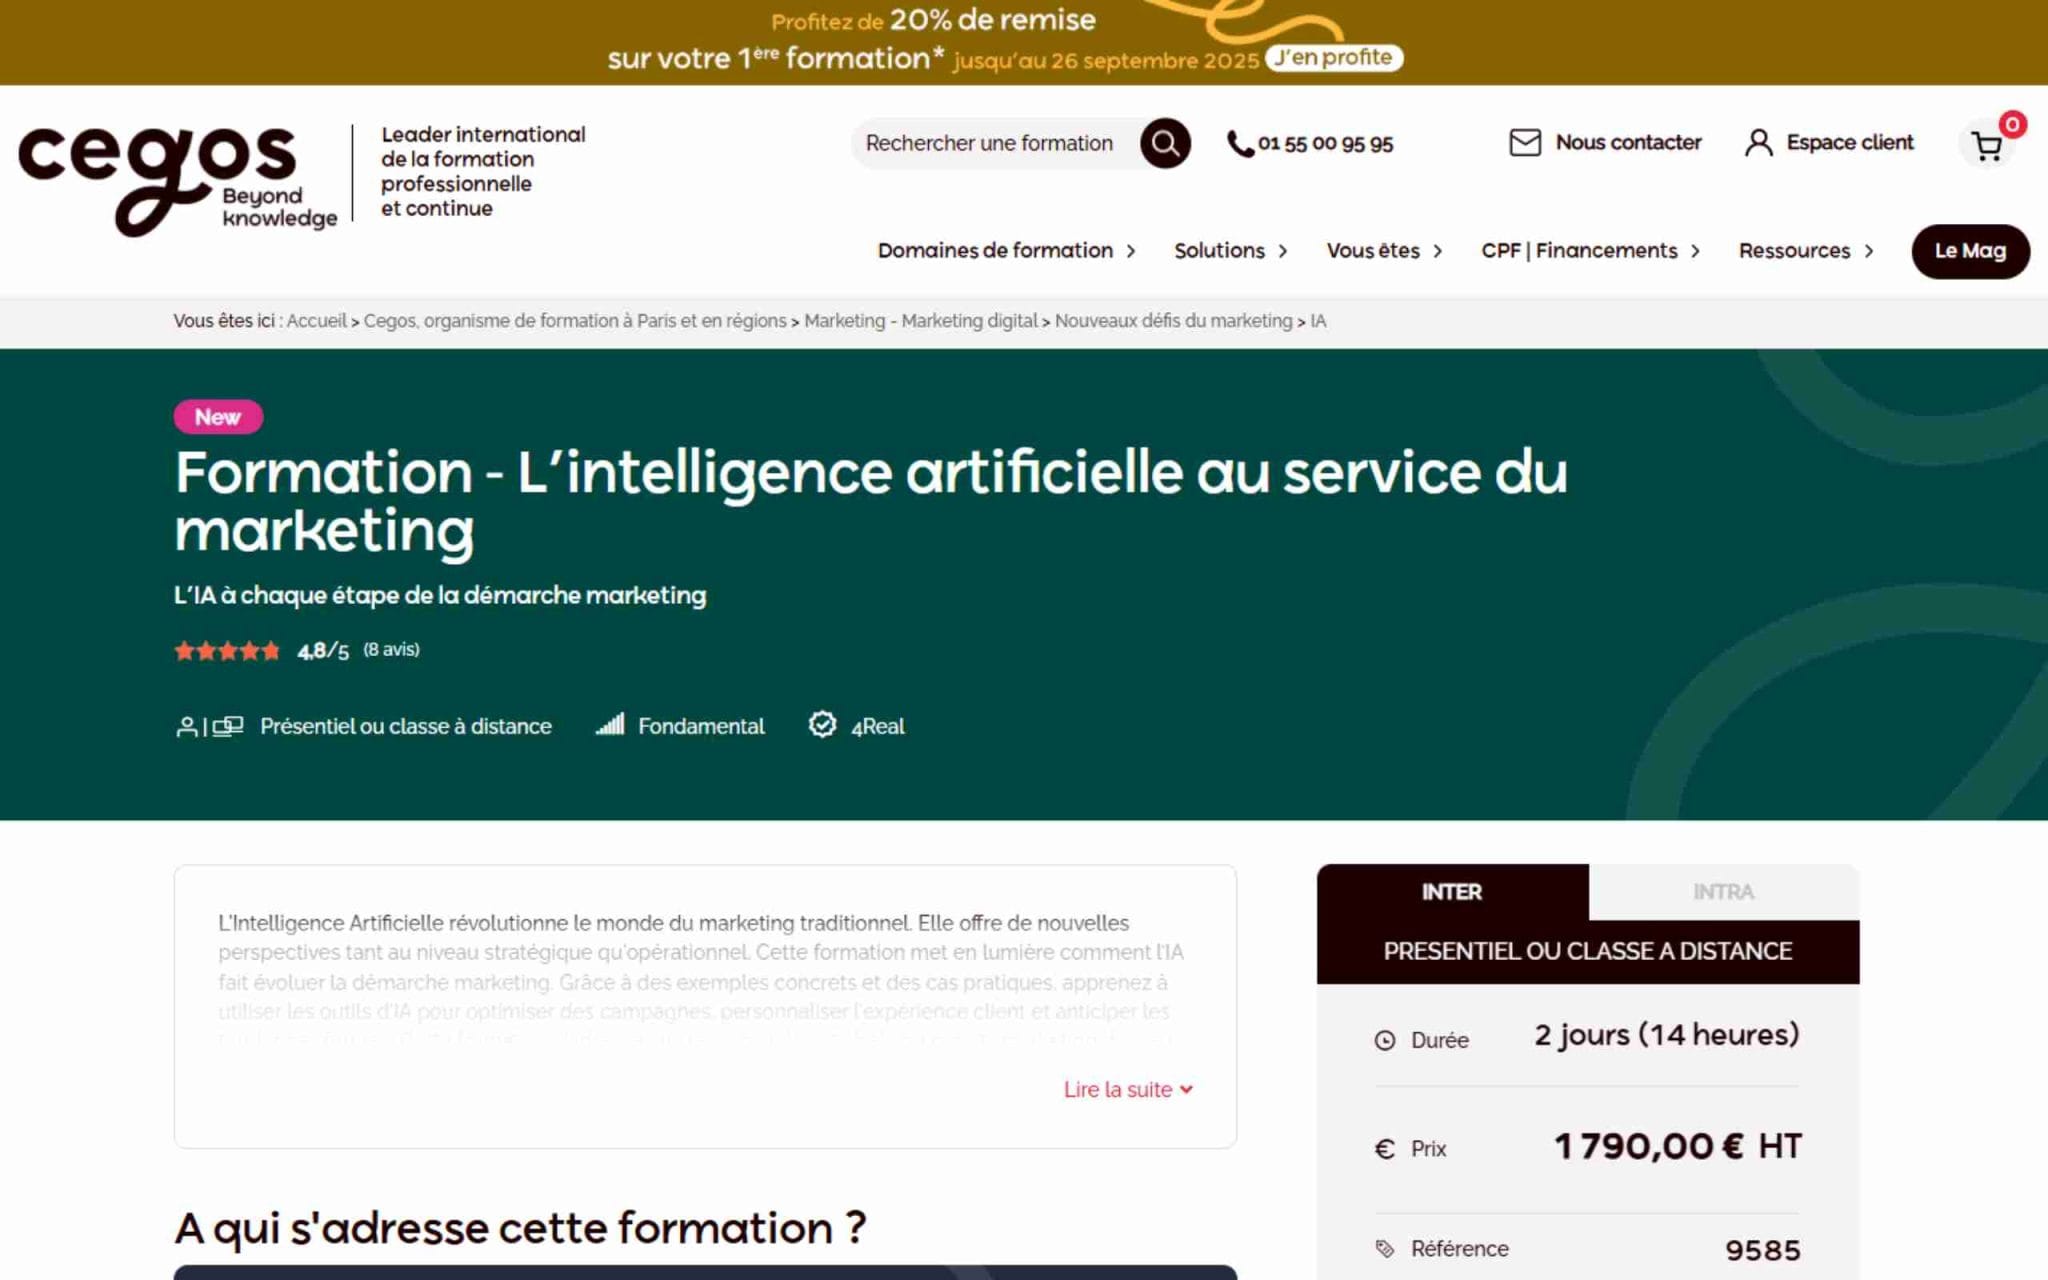Click the envelope icon for Nous contacter

tap(1524, 143)
